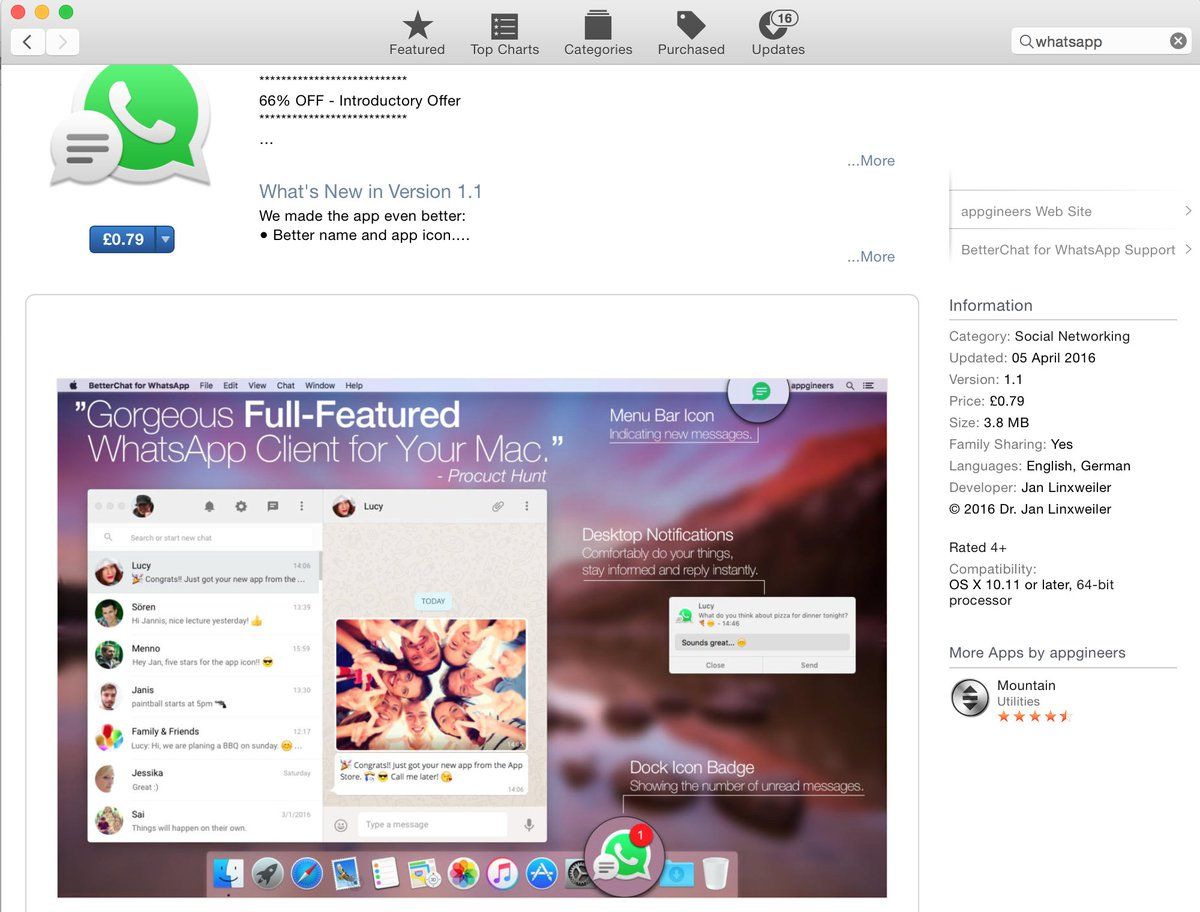Screen dimensions: 1200x912
Task: Clear the search field with X icon
Action: pos(1178,41)
